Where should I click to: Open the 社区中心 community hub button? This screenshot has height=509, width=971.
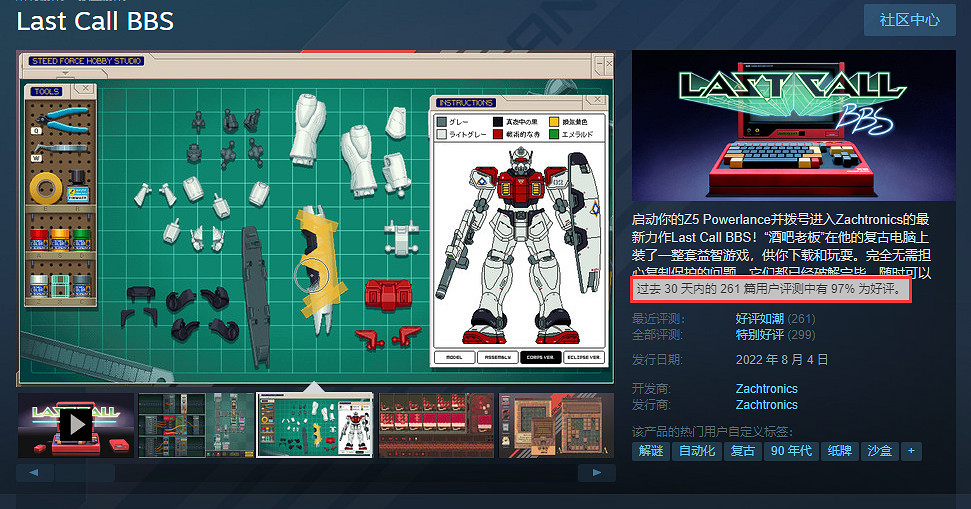tap(910, 20)
